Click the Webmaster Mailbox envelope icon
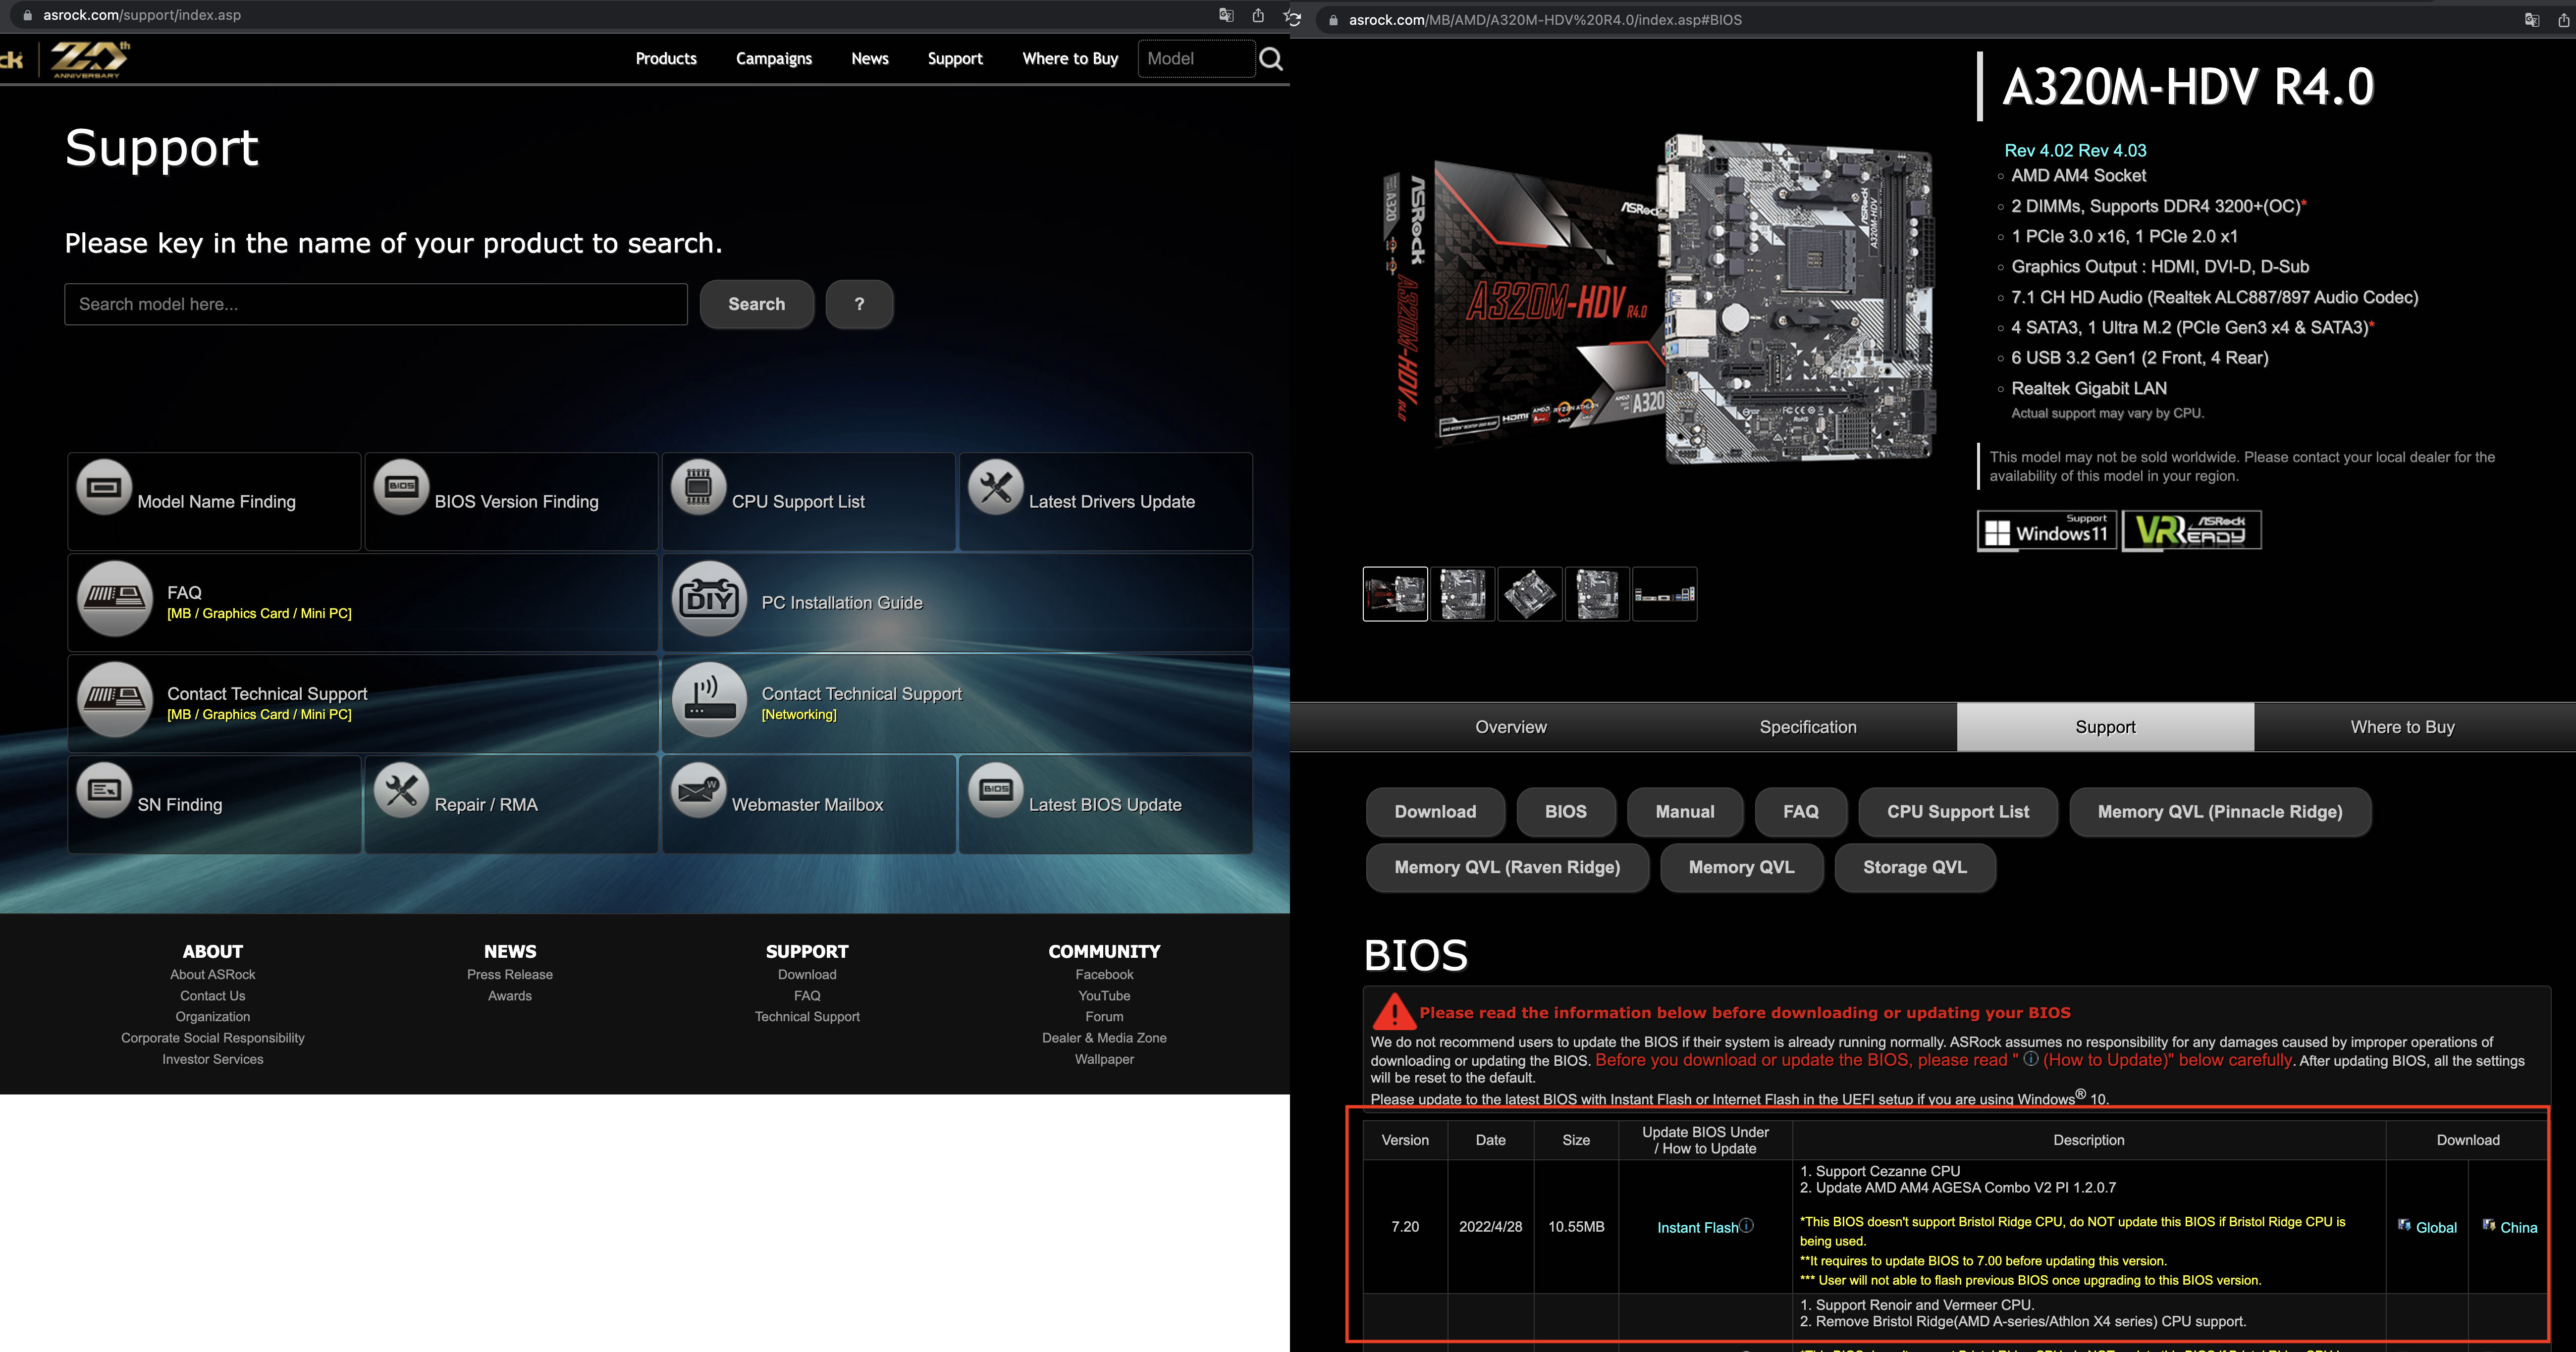 coord(698,791)
